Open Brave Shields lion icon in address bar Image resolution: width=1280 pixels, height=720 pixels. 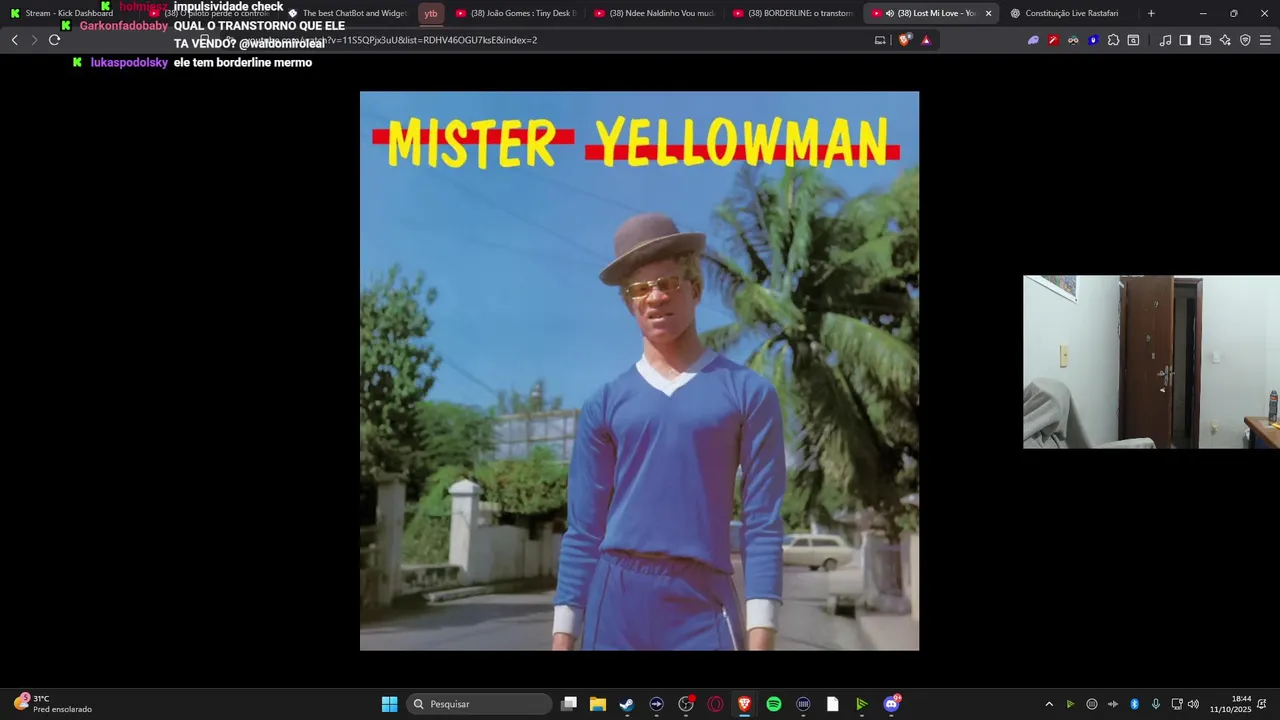click(x=905, y=40)
